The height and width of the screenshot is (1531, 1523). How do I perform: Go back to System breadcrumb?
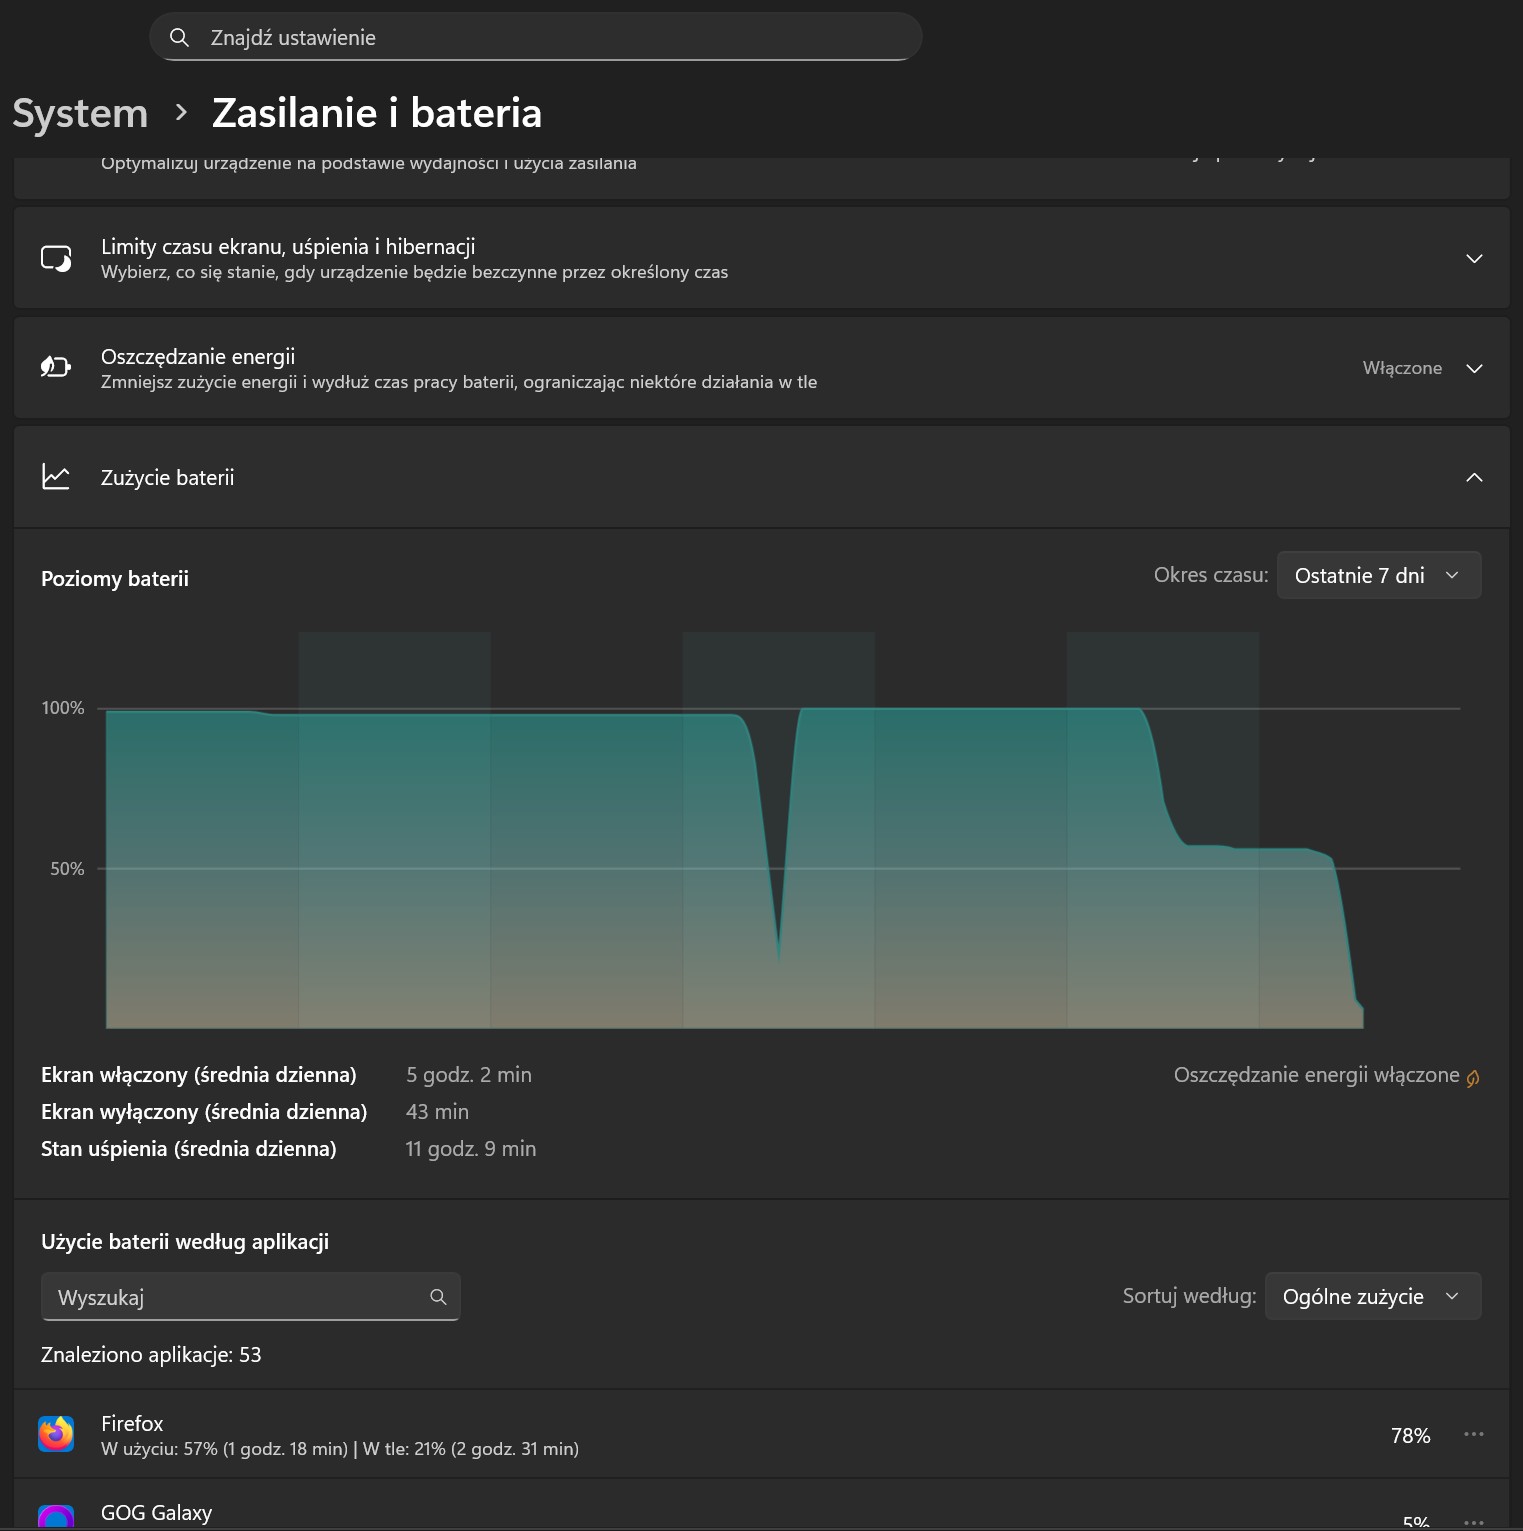80,113
